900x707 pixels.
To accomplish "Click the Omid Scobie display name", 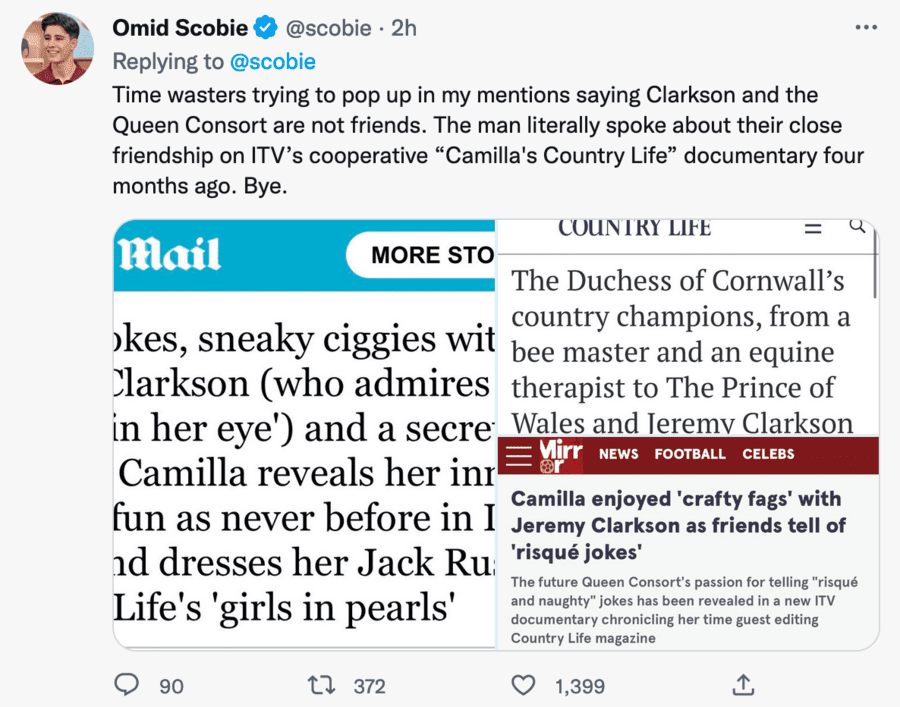I will (180, 27).
